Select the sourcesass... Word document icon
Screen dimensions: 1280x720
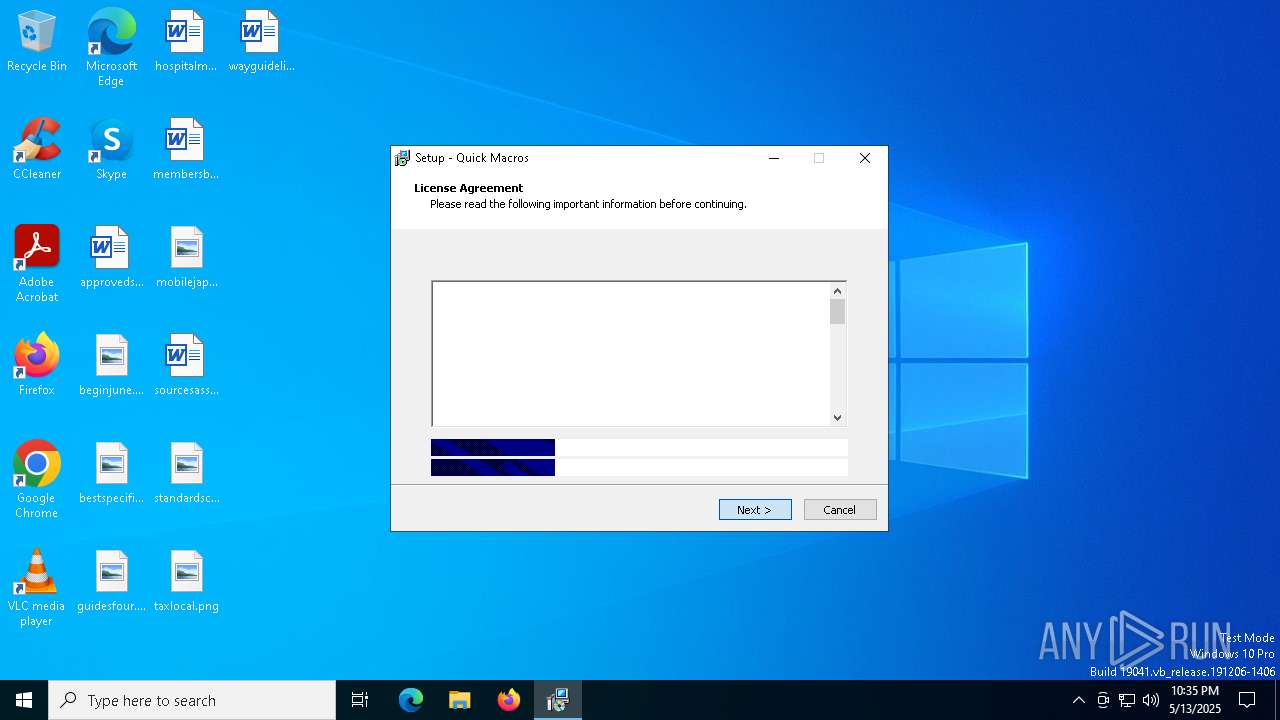pos(186,365)
